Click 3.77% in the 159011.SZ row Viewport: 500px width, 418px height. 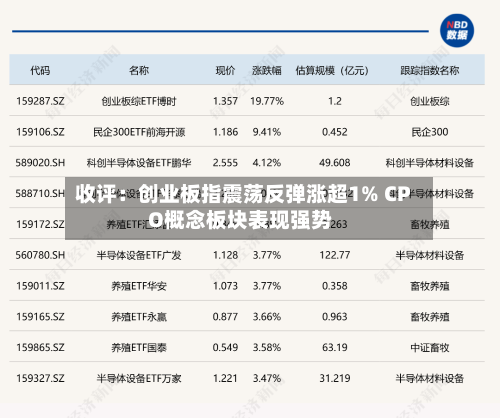pos(267,286)
